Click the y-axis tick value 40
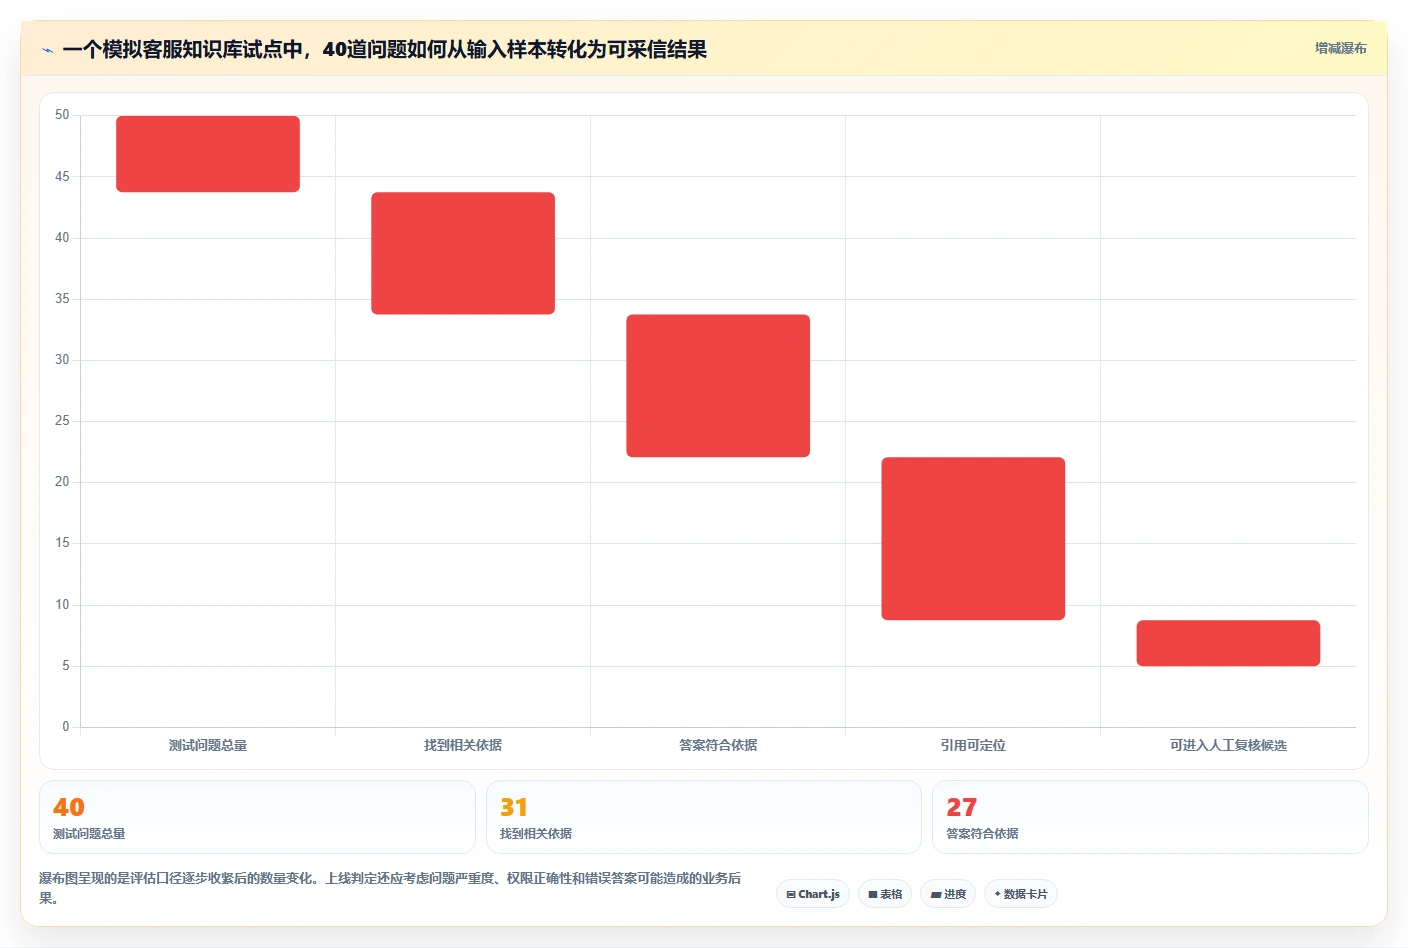 pyautogui.click(x=62, y=237)
